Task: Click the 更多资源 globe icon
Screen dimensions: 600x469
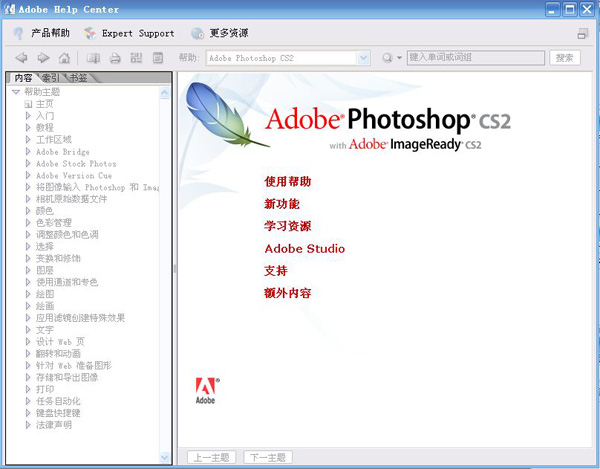Action: [x=197, y=33]
